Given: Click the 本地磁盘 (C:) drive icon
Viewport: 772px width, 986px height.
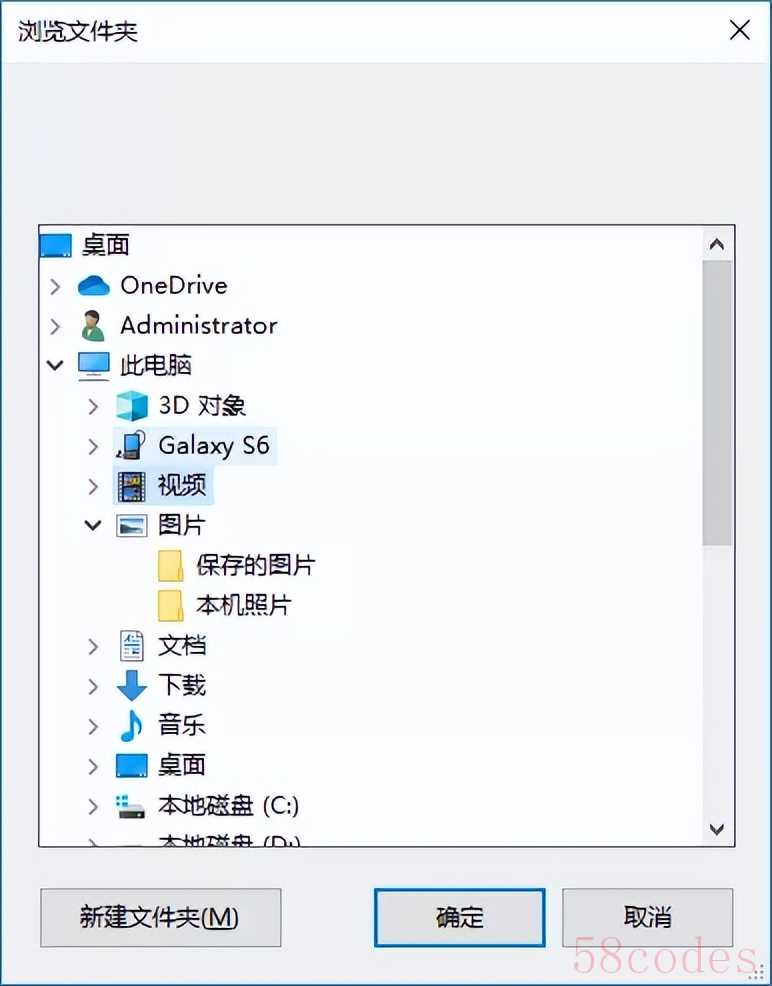Looking at the screenshot, I should coord(131,806).
